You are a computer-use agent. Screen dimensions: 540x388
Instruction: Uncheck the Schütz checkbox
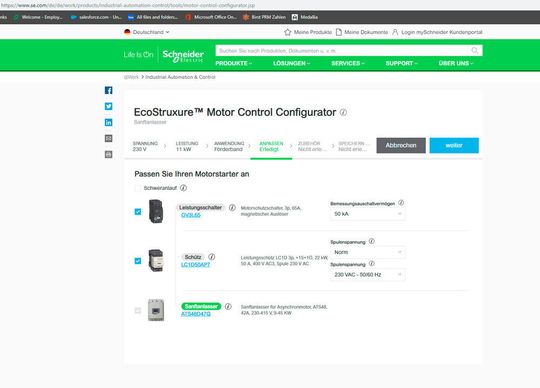(138, 261)
